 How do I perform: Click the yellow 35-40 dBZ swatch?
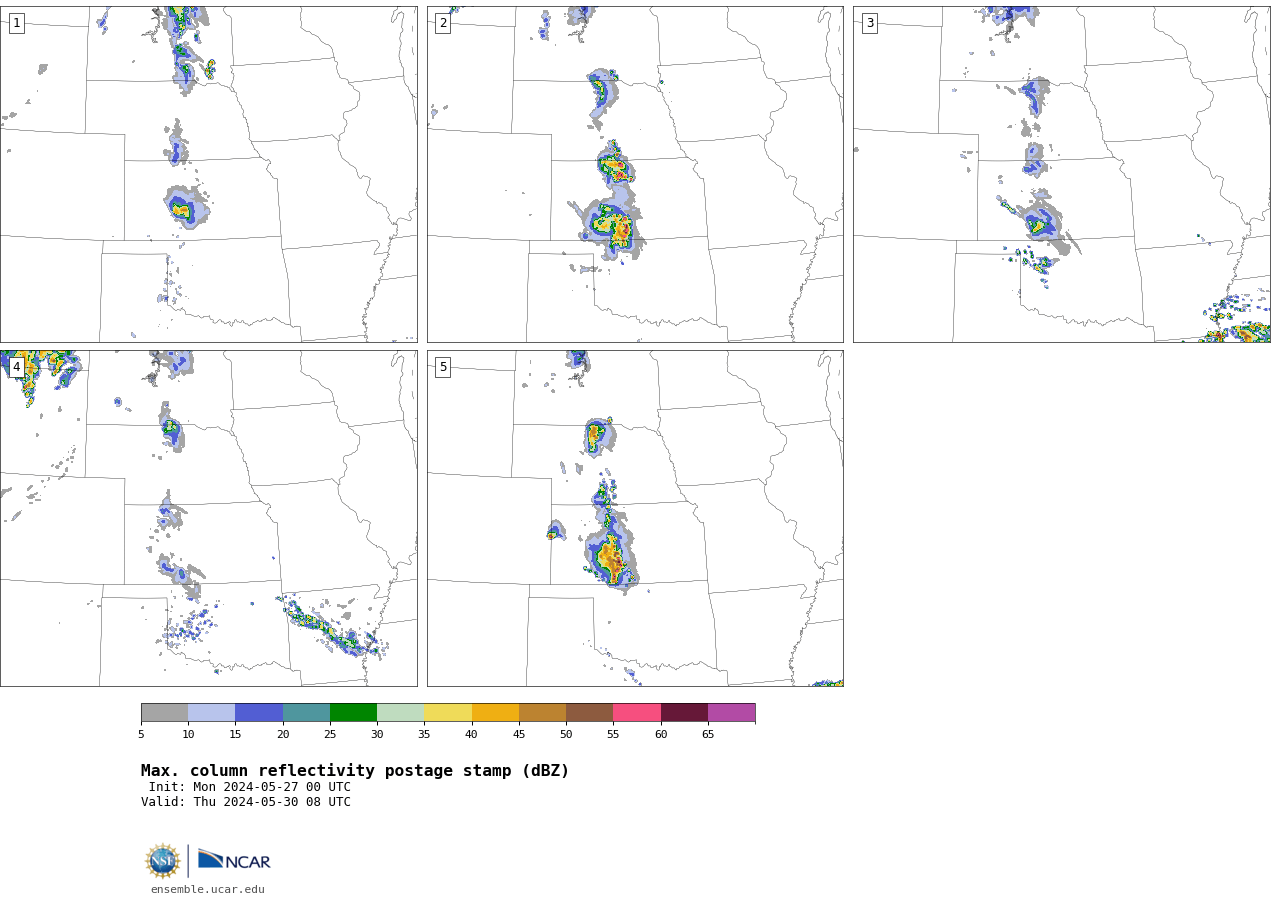(x=448, y=713)
